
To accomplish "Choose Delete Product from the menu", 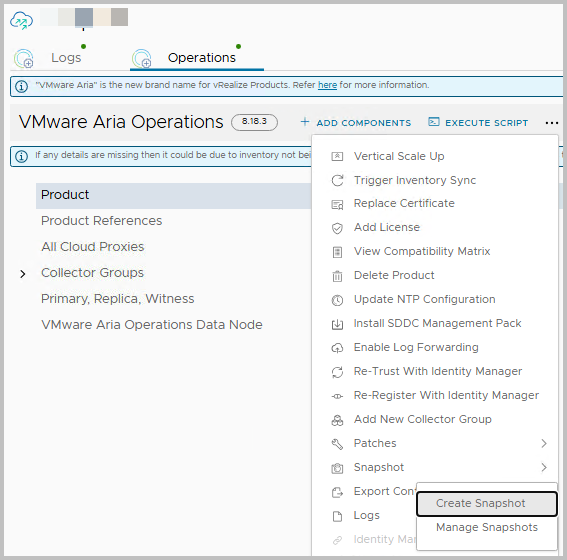I will [x=394, y=275].
